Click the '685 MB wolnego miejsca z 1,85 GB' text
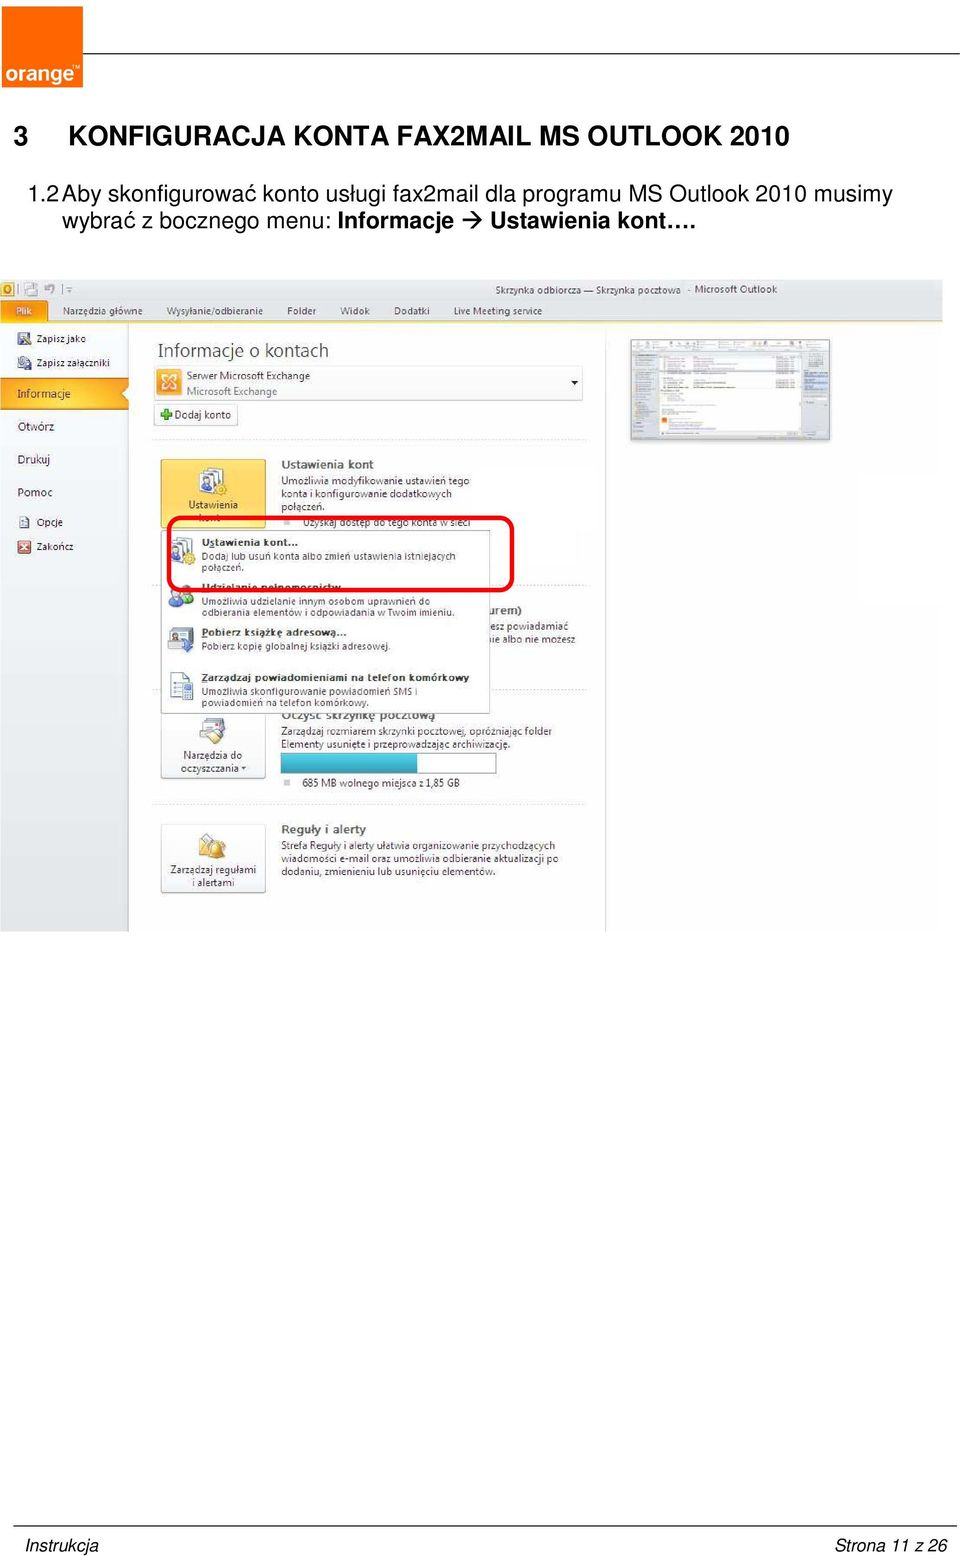 380,783
